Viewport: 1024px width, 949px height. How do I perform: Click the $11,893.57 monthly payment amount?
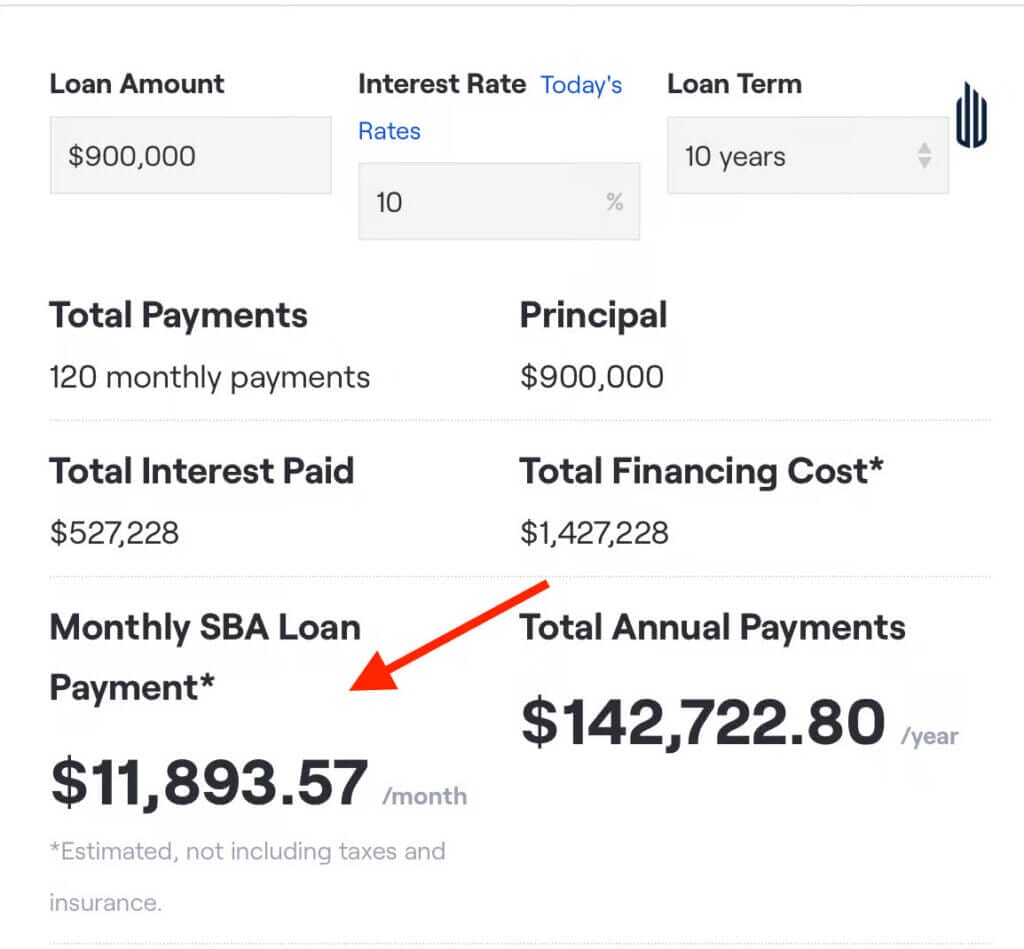[x=210, y=783]
